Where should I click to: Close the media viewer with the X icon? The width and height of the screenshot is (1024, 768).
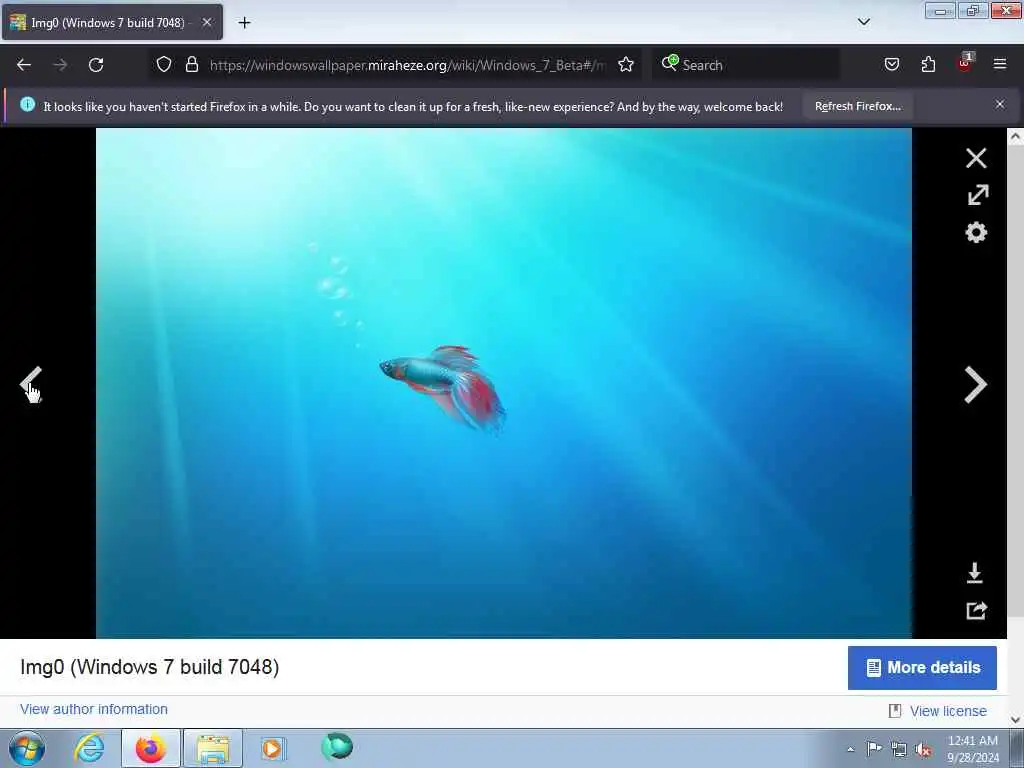pos(976,158)
